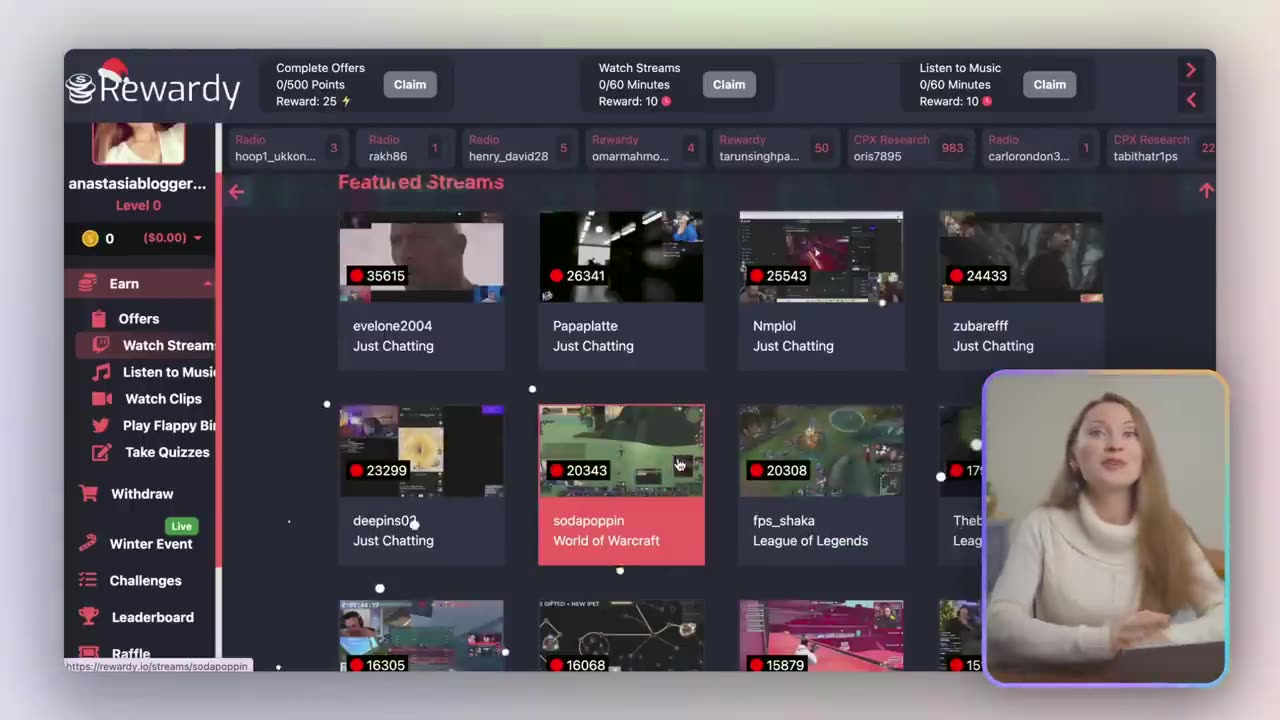The height and width of the screenshot is (720, 1280).
Task: Click the Leaderboard trophy icon
Action: click(x=89, y=618)
